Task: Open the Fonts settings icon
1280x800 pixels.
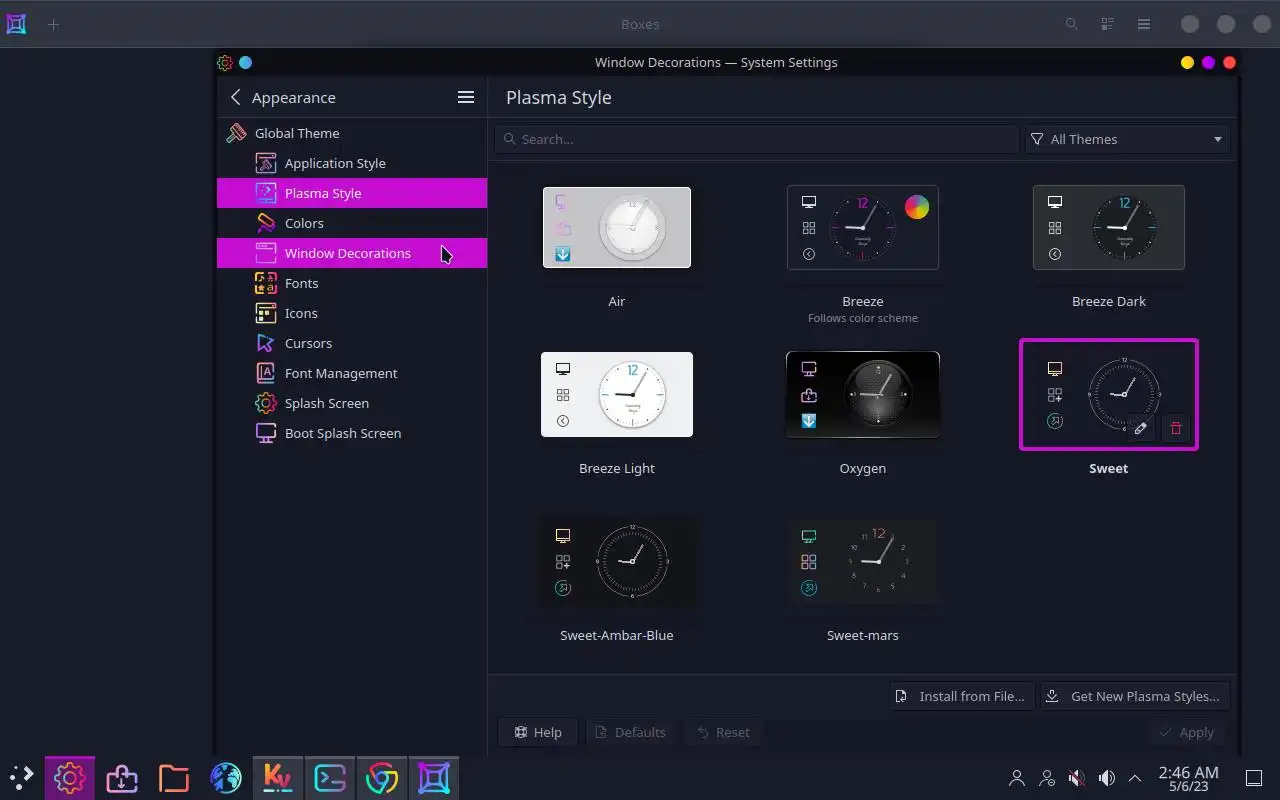Action: (x=265, y=283)
